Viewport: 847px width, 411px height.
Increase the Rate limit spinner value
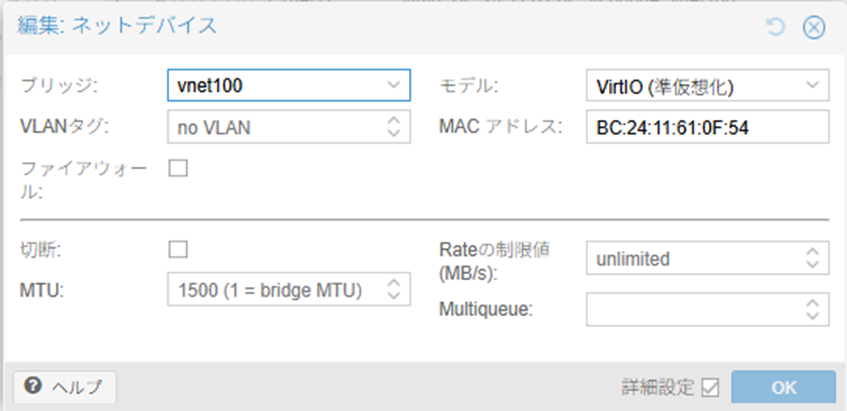812,253
